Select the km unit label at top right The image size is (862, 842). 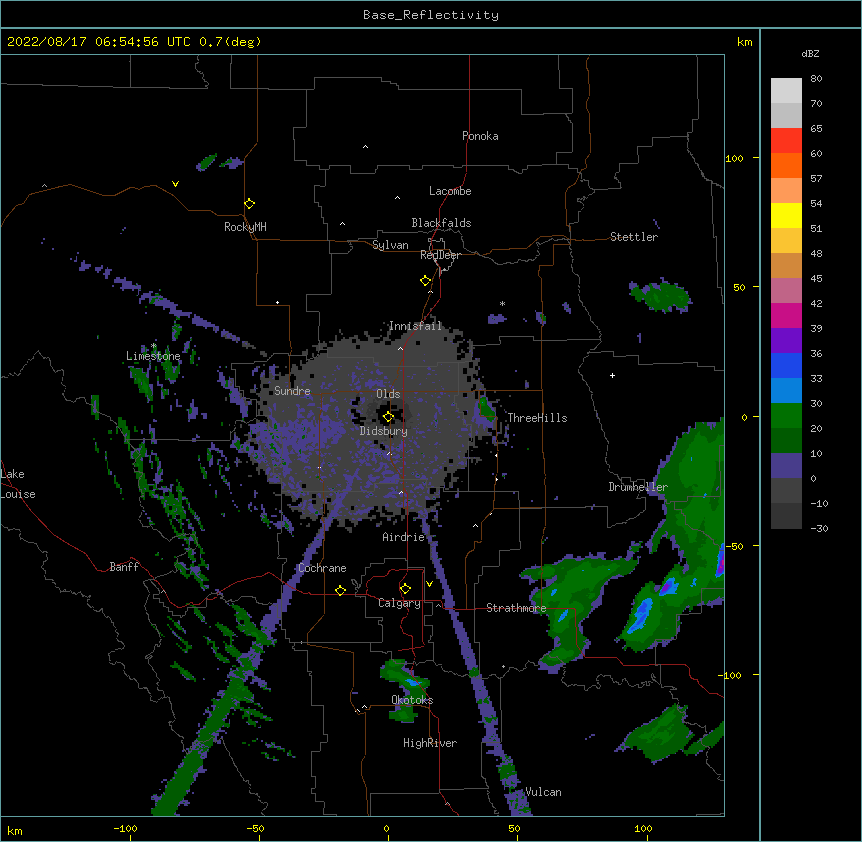pos(745,42)
